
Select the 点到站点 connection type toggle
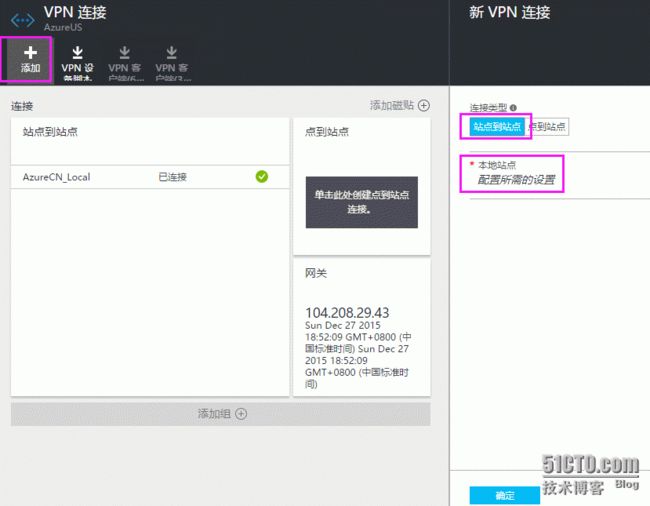click(547, 126)
